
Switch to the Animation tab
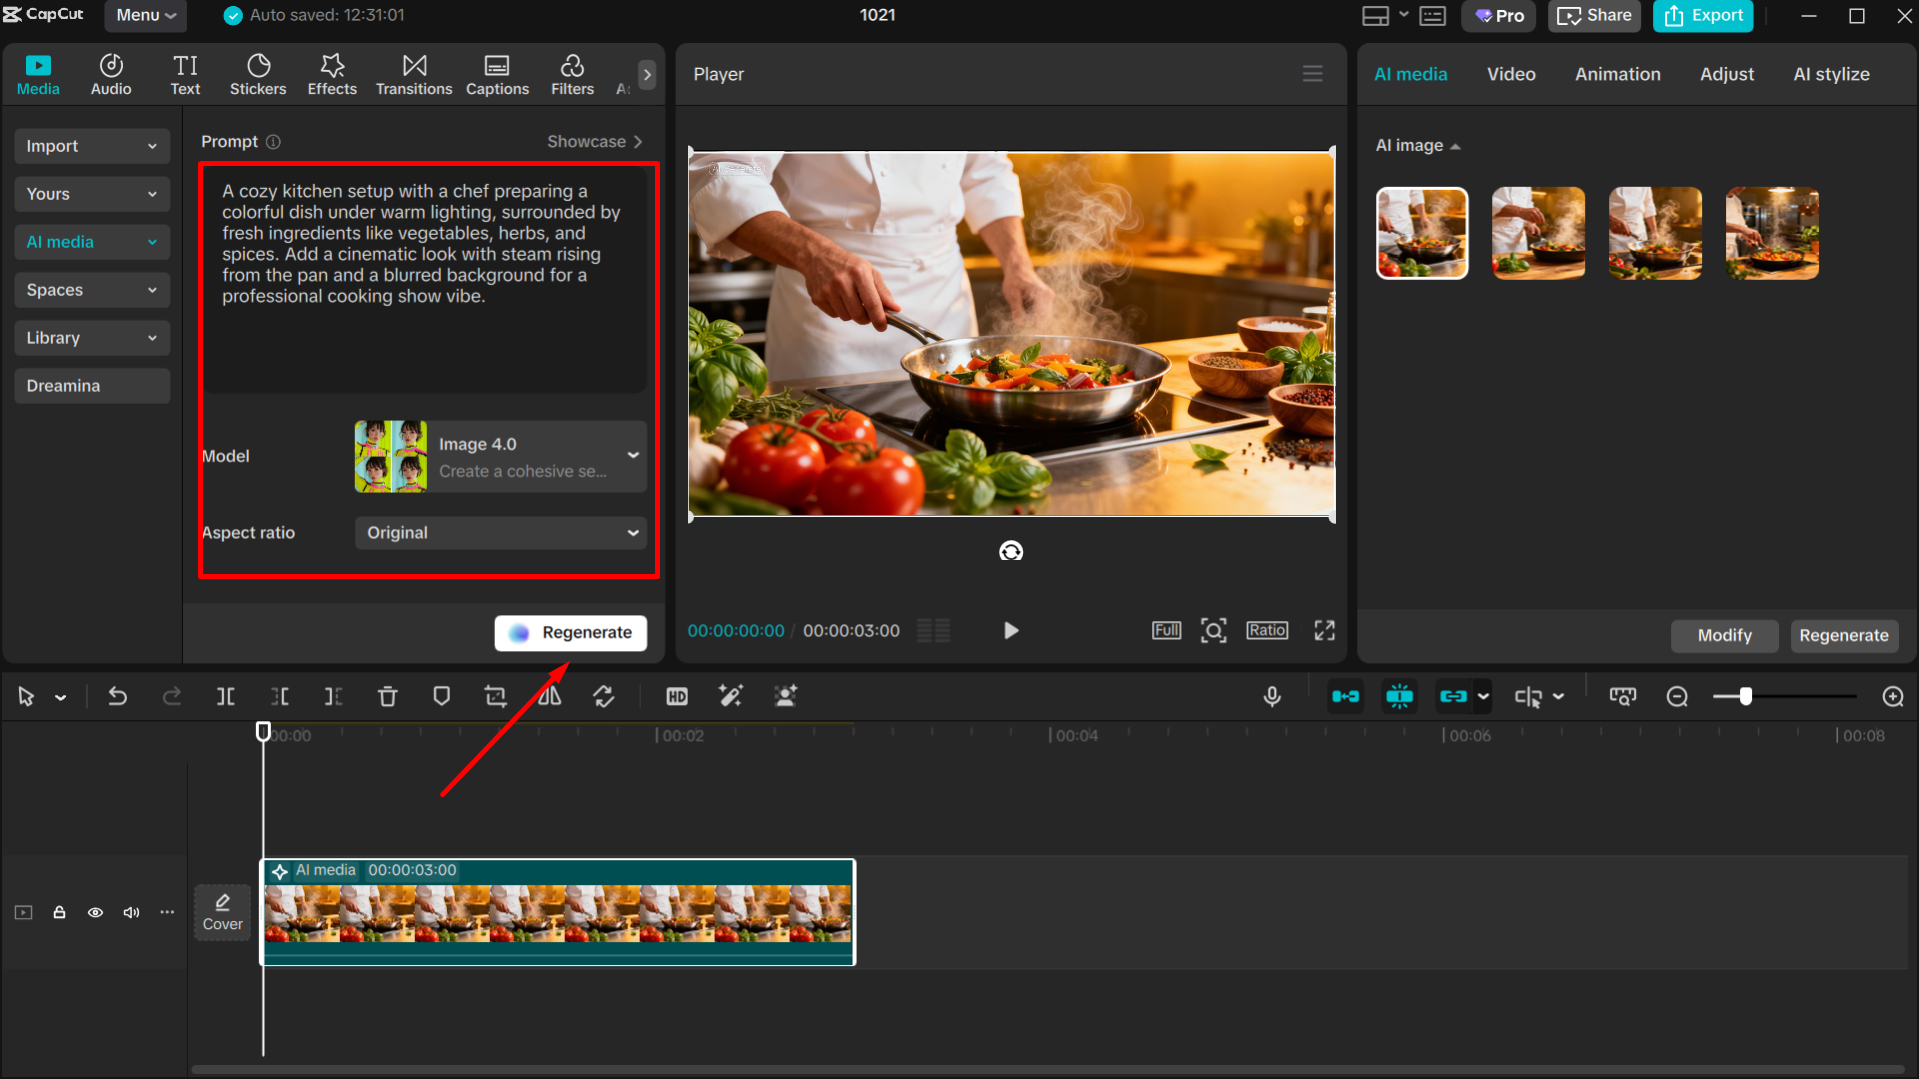1617,73
